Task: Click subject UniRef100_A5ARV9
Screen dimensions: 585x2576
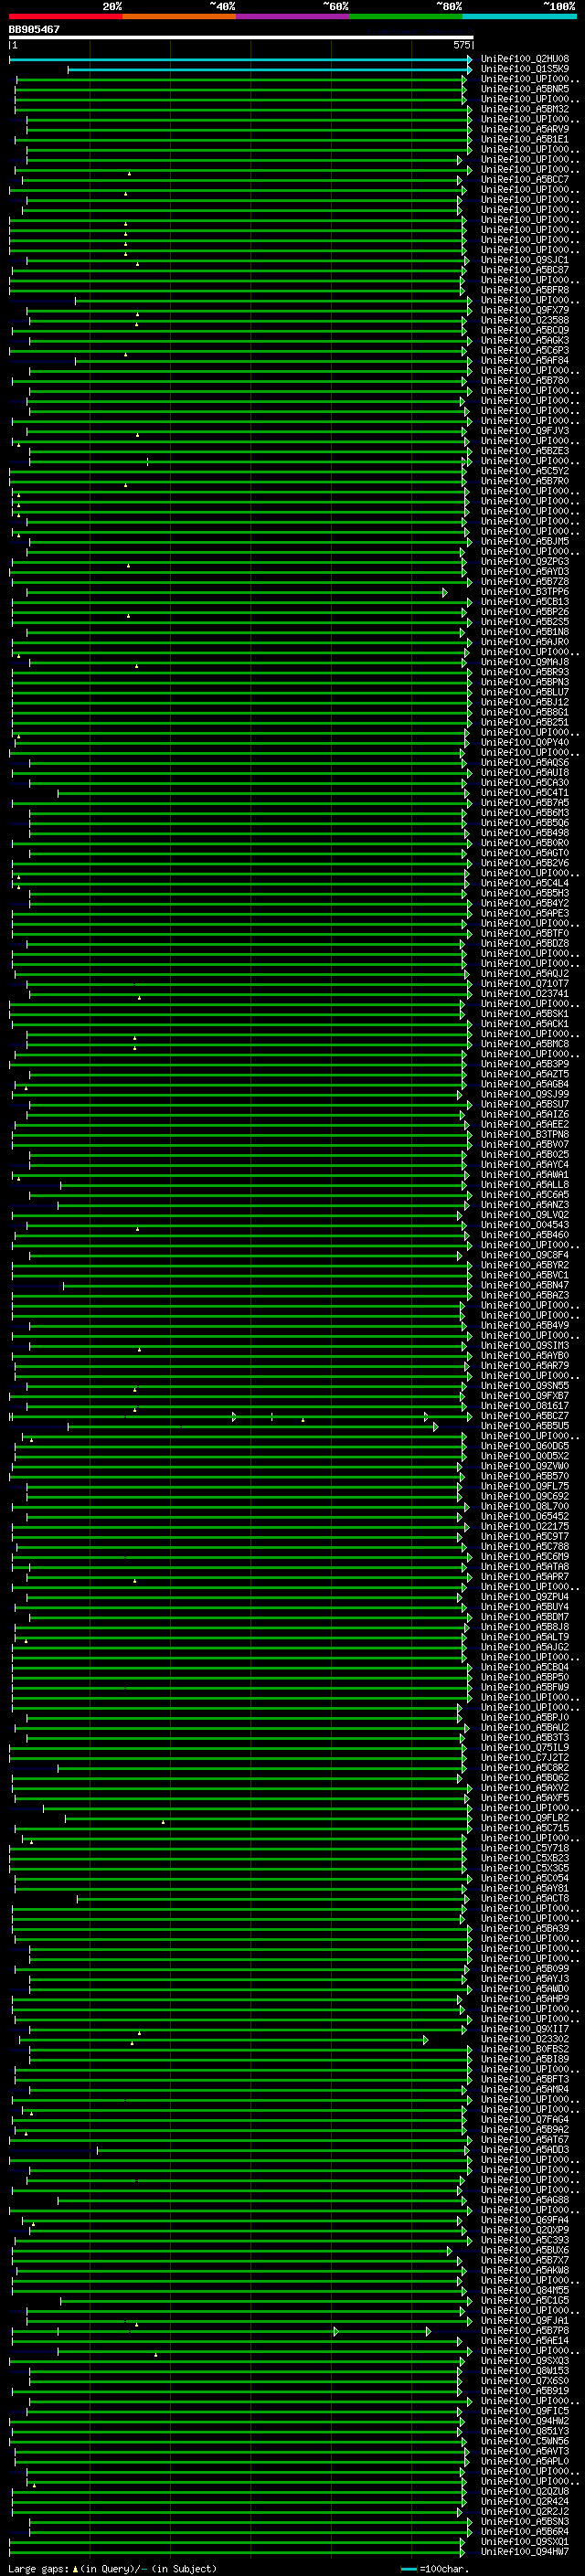Action: (x=525, y=129)
